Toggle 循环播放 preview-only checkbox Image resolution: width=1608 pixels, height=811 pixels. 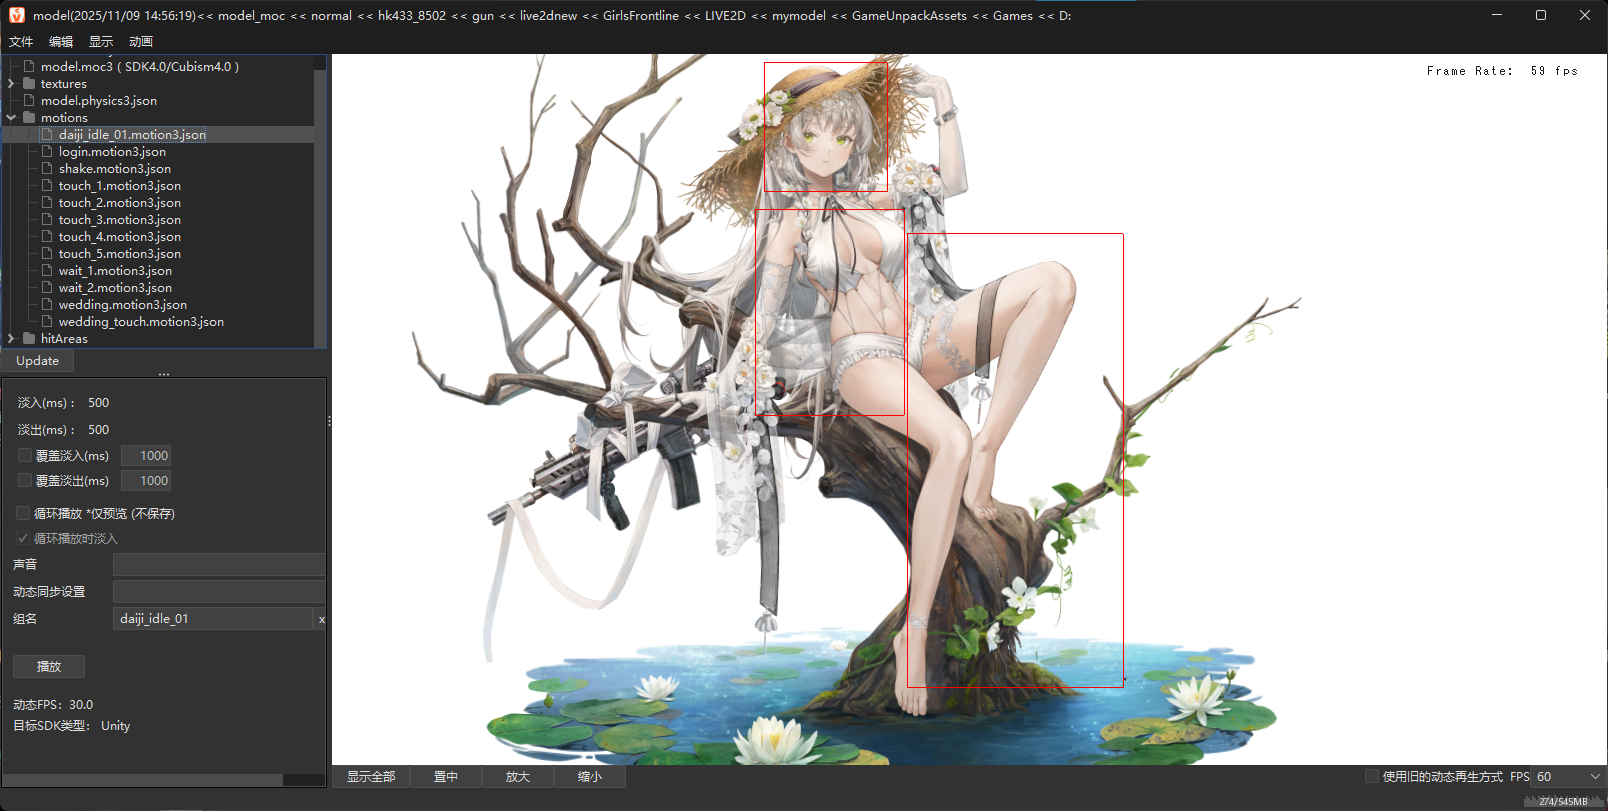[23, 513]
